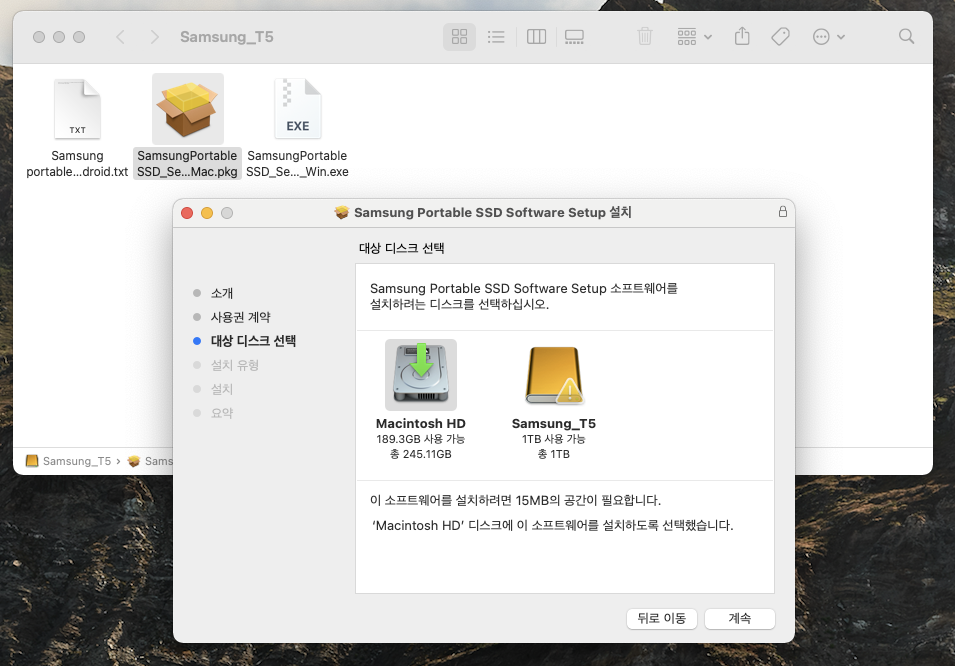The image size is (955, 666).
Task: Select the SamsungPortable SSD Win.exe file
Action: point(297,128)
